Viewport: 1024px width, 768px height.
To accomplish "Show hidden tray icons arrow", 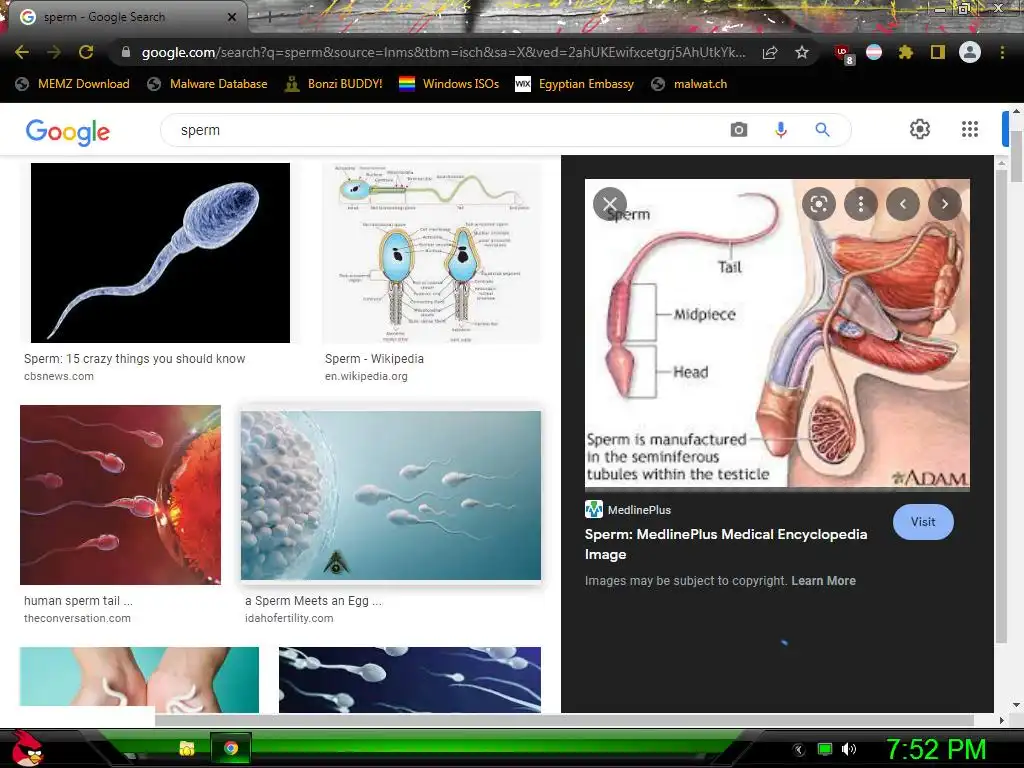I will tap(799, 749).
